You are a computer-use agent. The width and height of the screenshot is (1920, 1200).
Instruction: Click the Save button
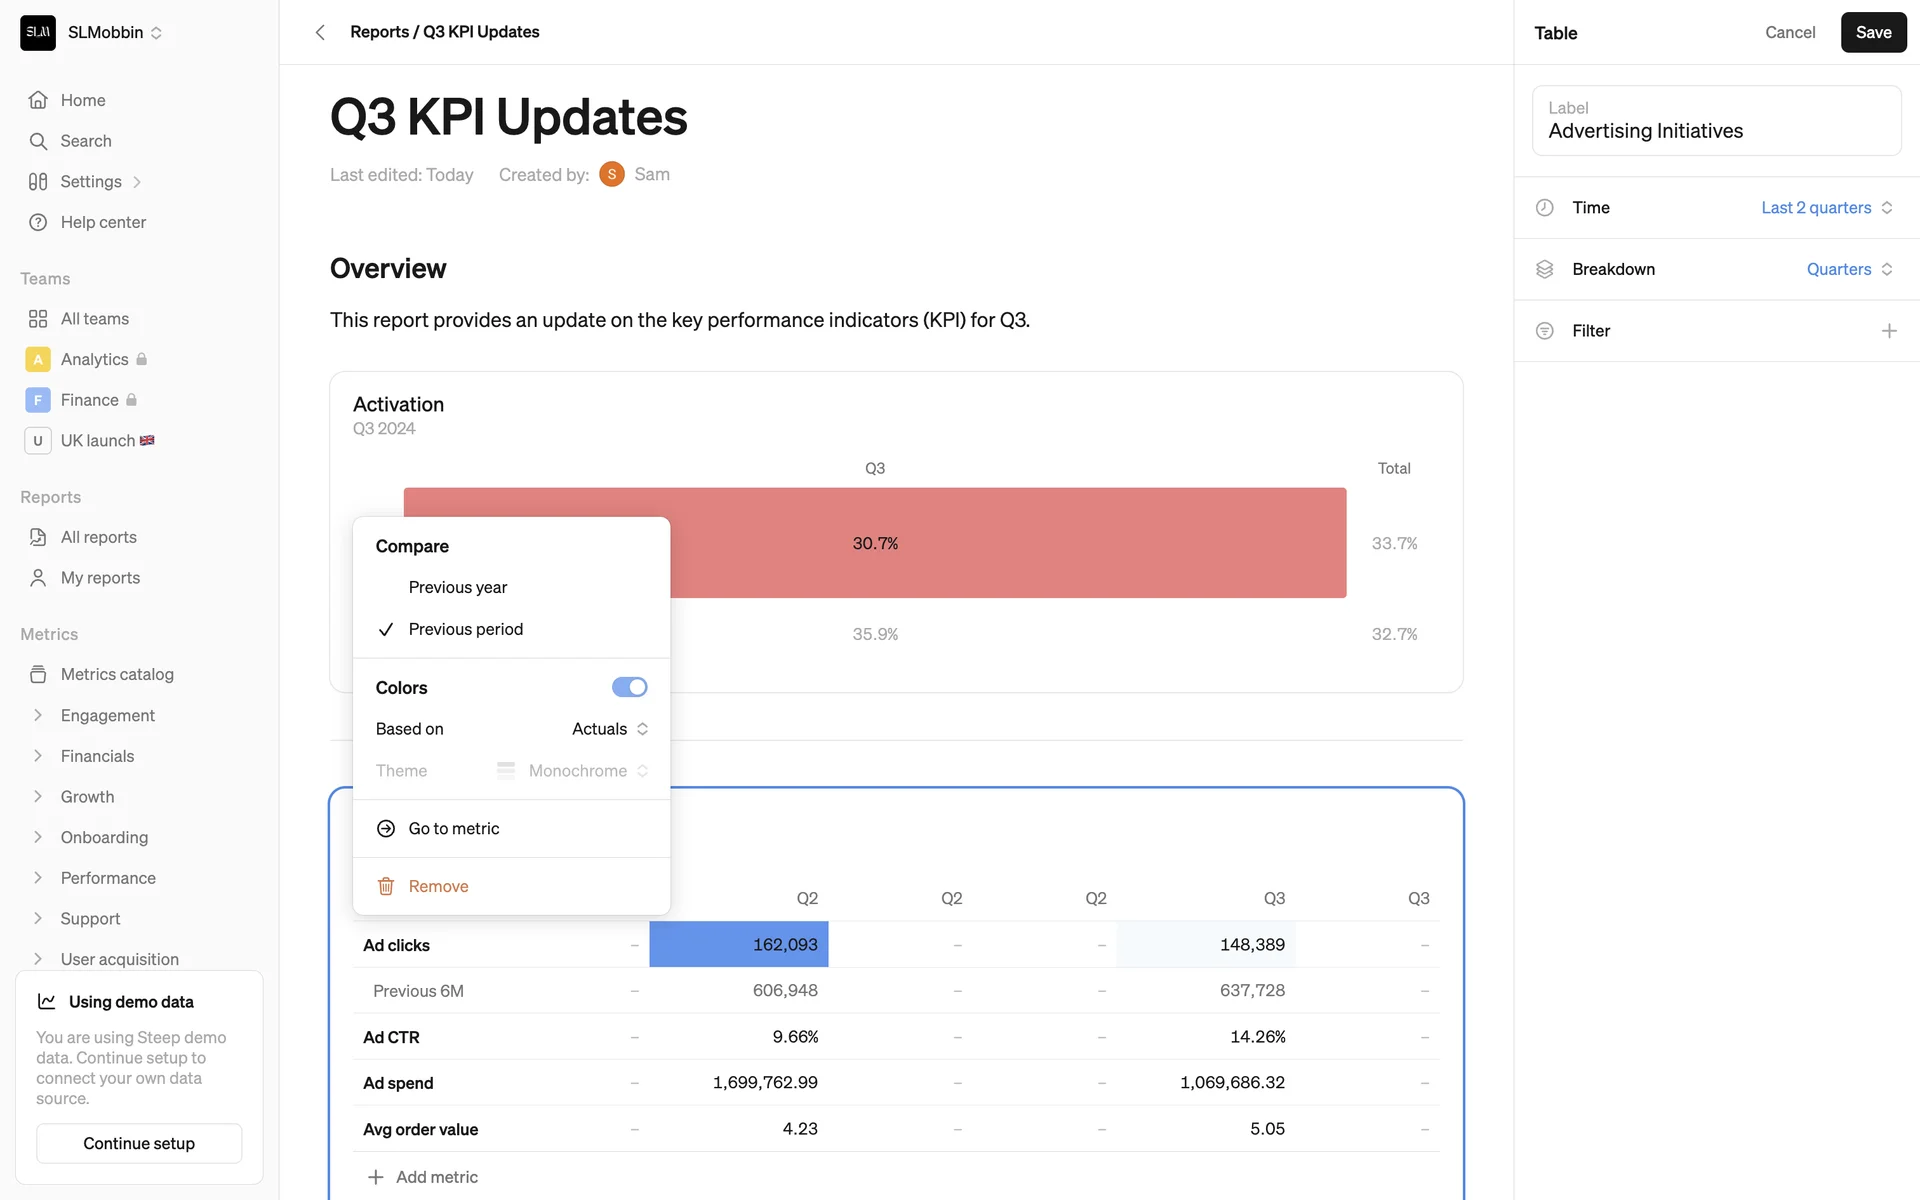pyautogui.click(x=1872, y=32)
